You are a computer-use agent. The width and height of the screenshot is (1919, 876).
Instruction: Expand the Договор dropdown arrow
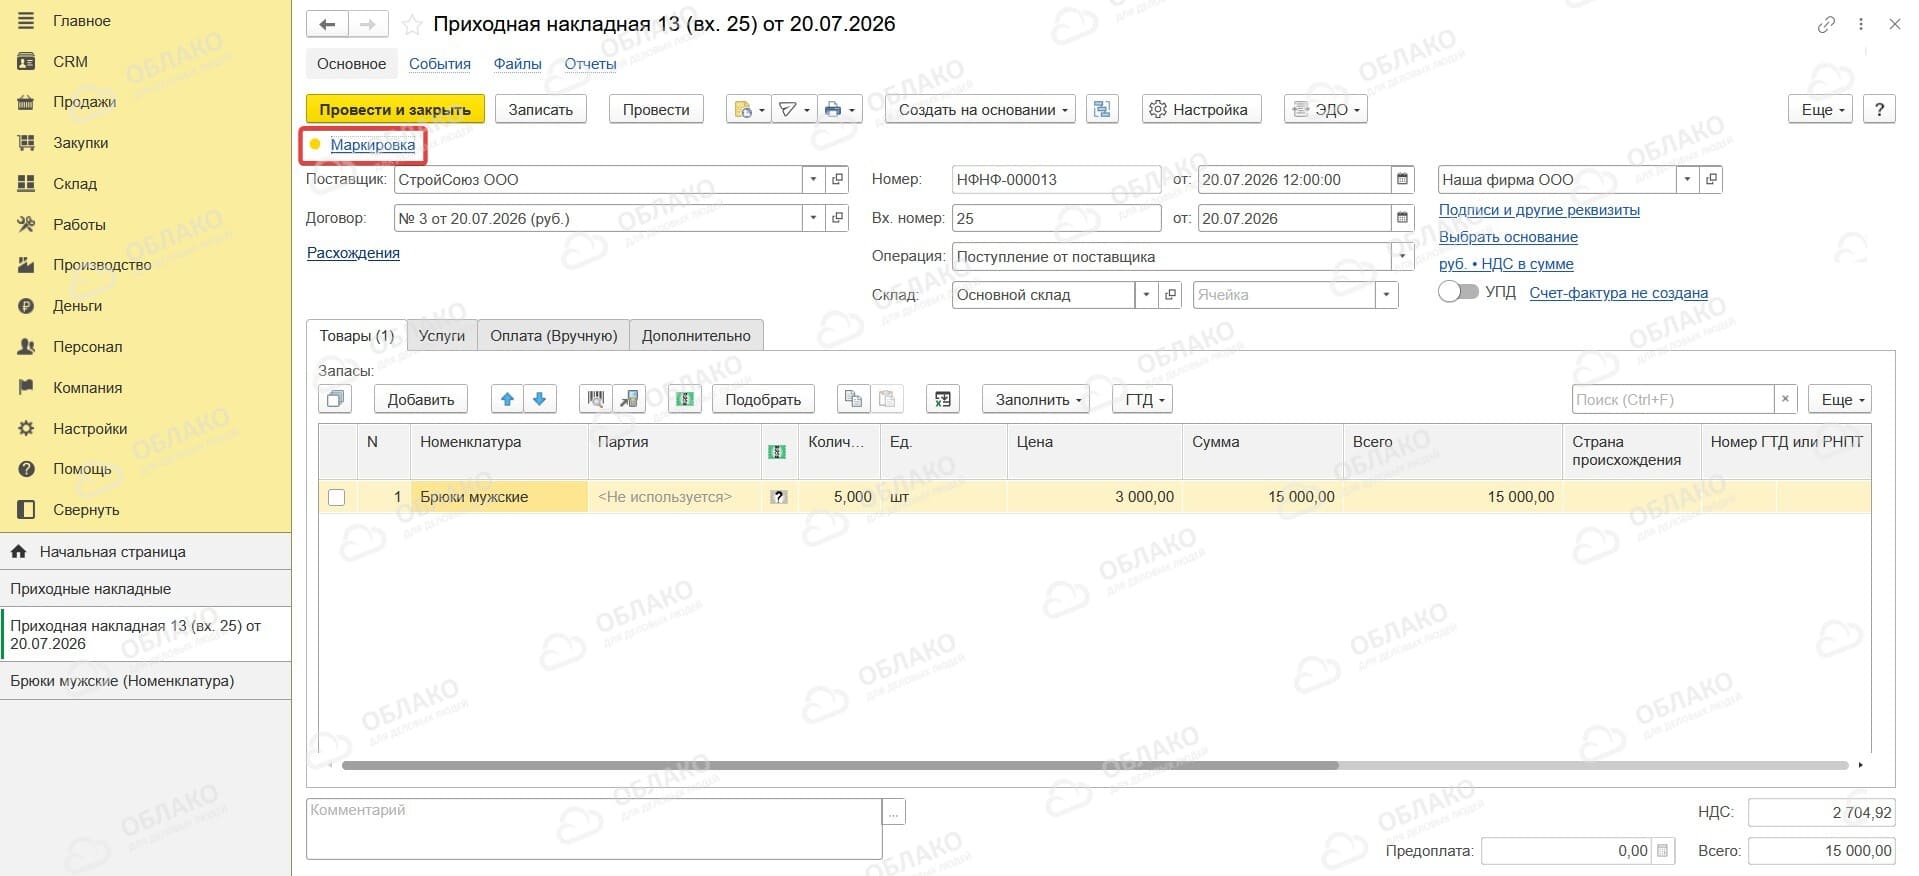coord(813,218)
